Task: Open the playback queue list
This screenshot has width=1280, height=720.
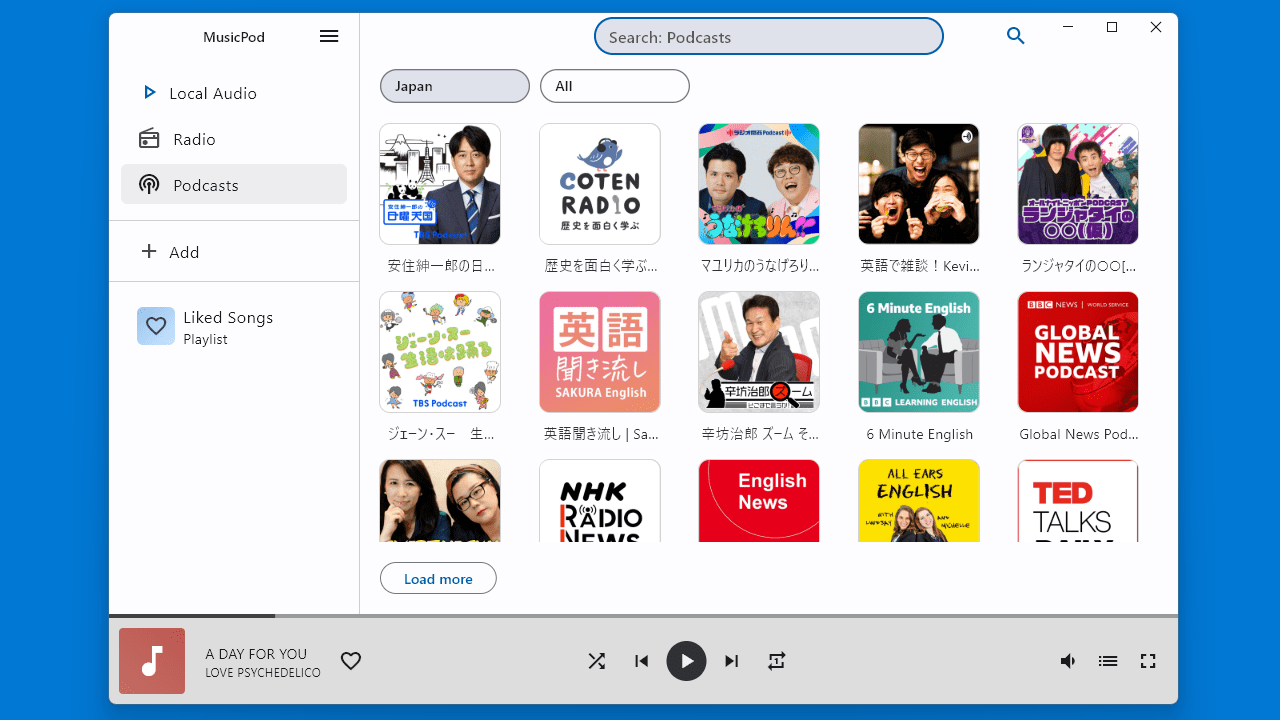Action: click(1108, 661)
